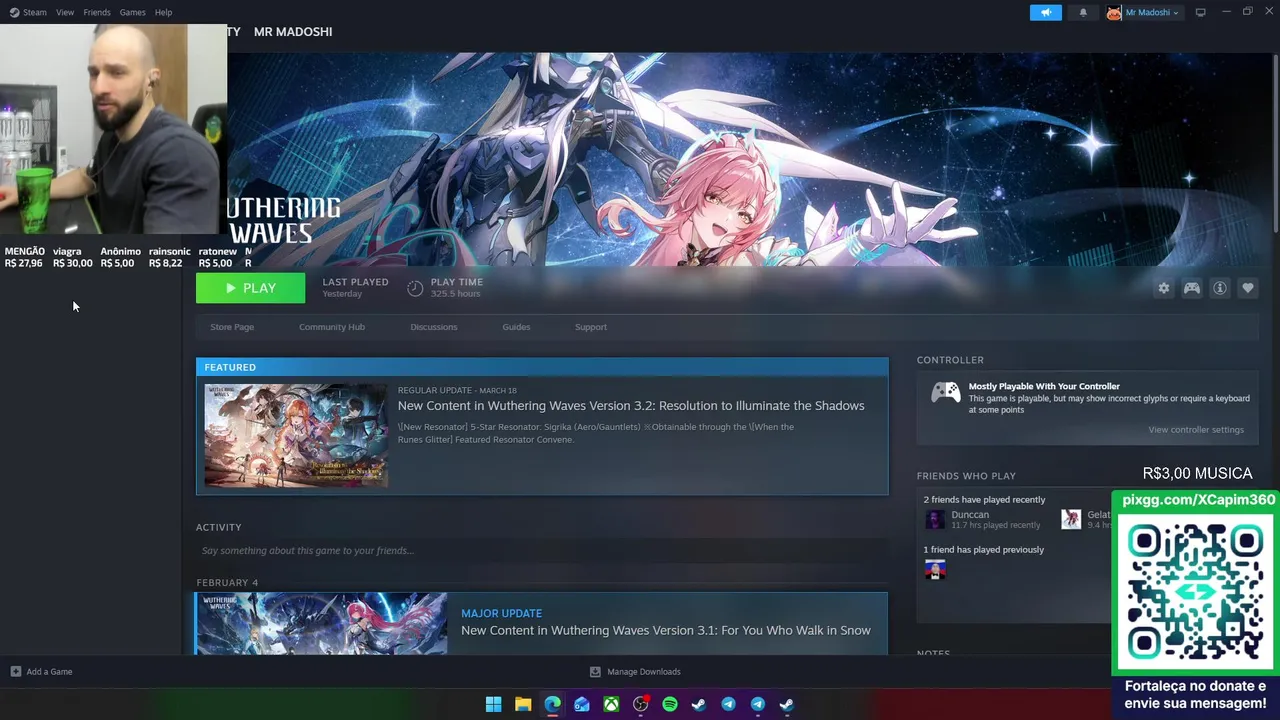The width and height of the screenshot is (1280, 720).
Task: Open the Version 3.2 featured update thumbnail
Action: click(x=296, y=435)
